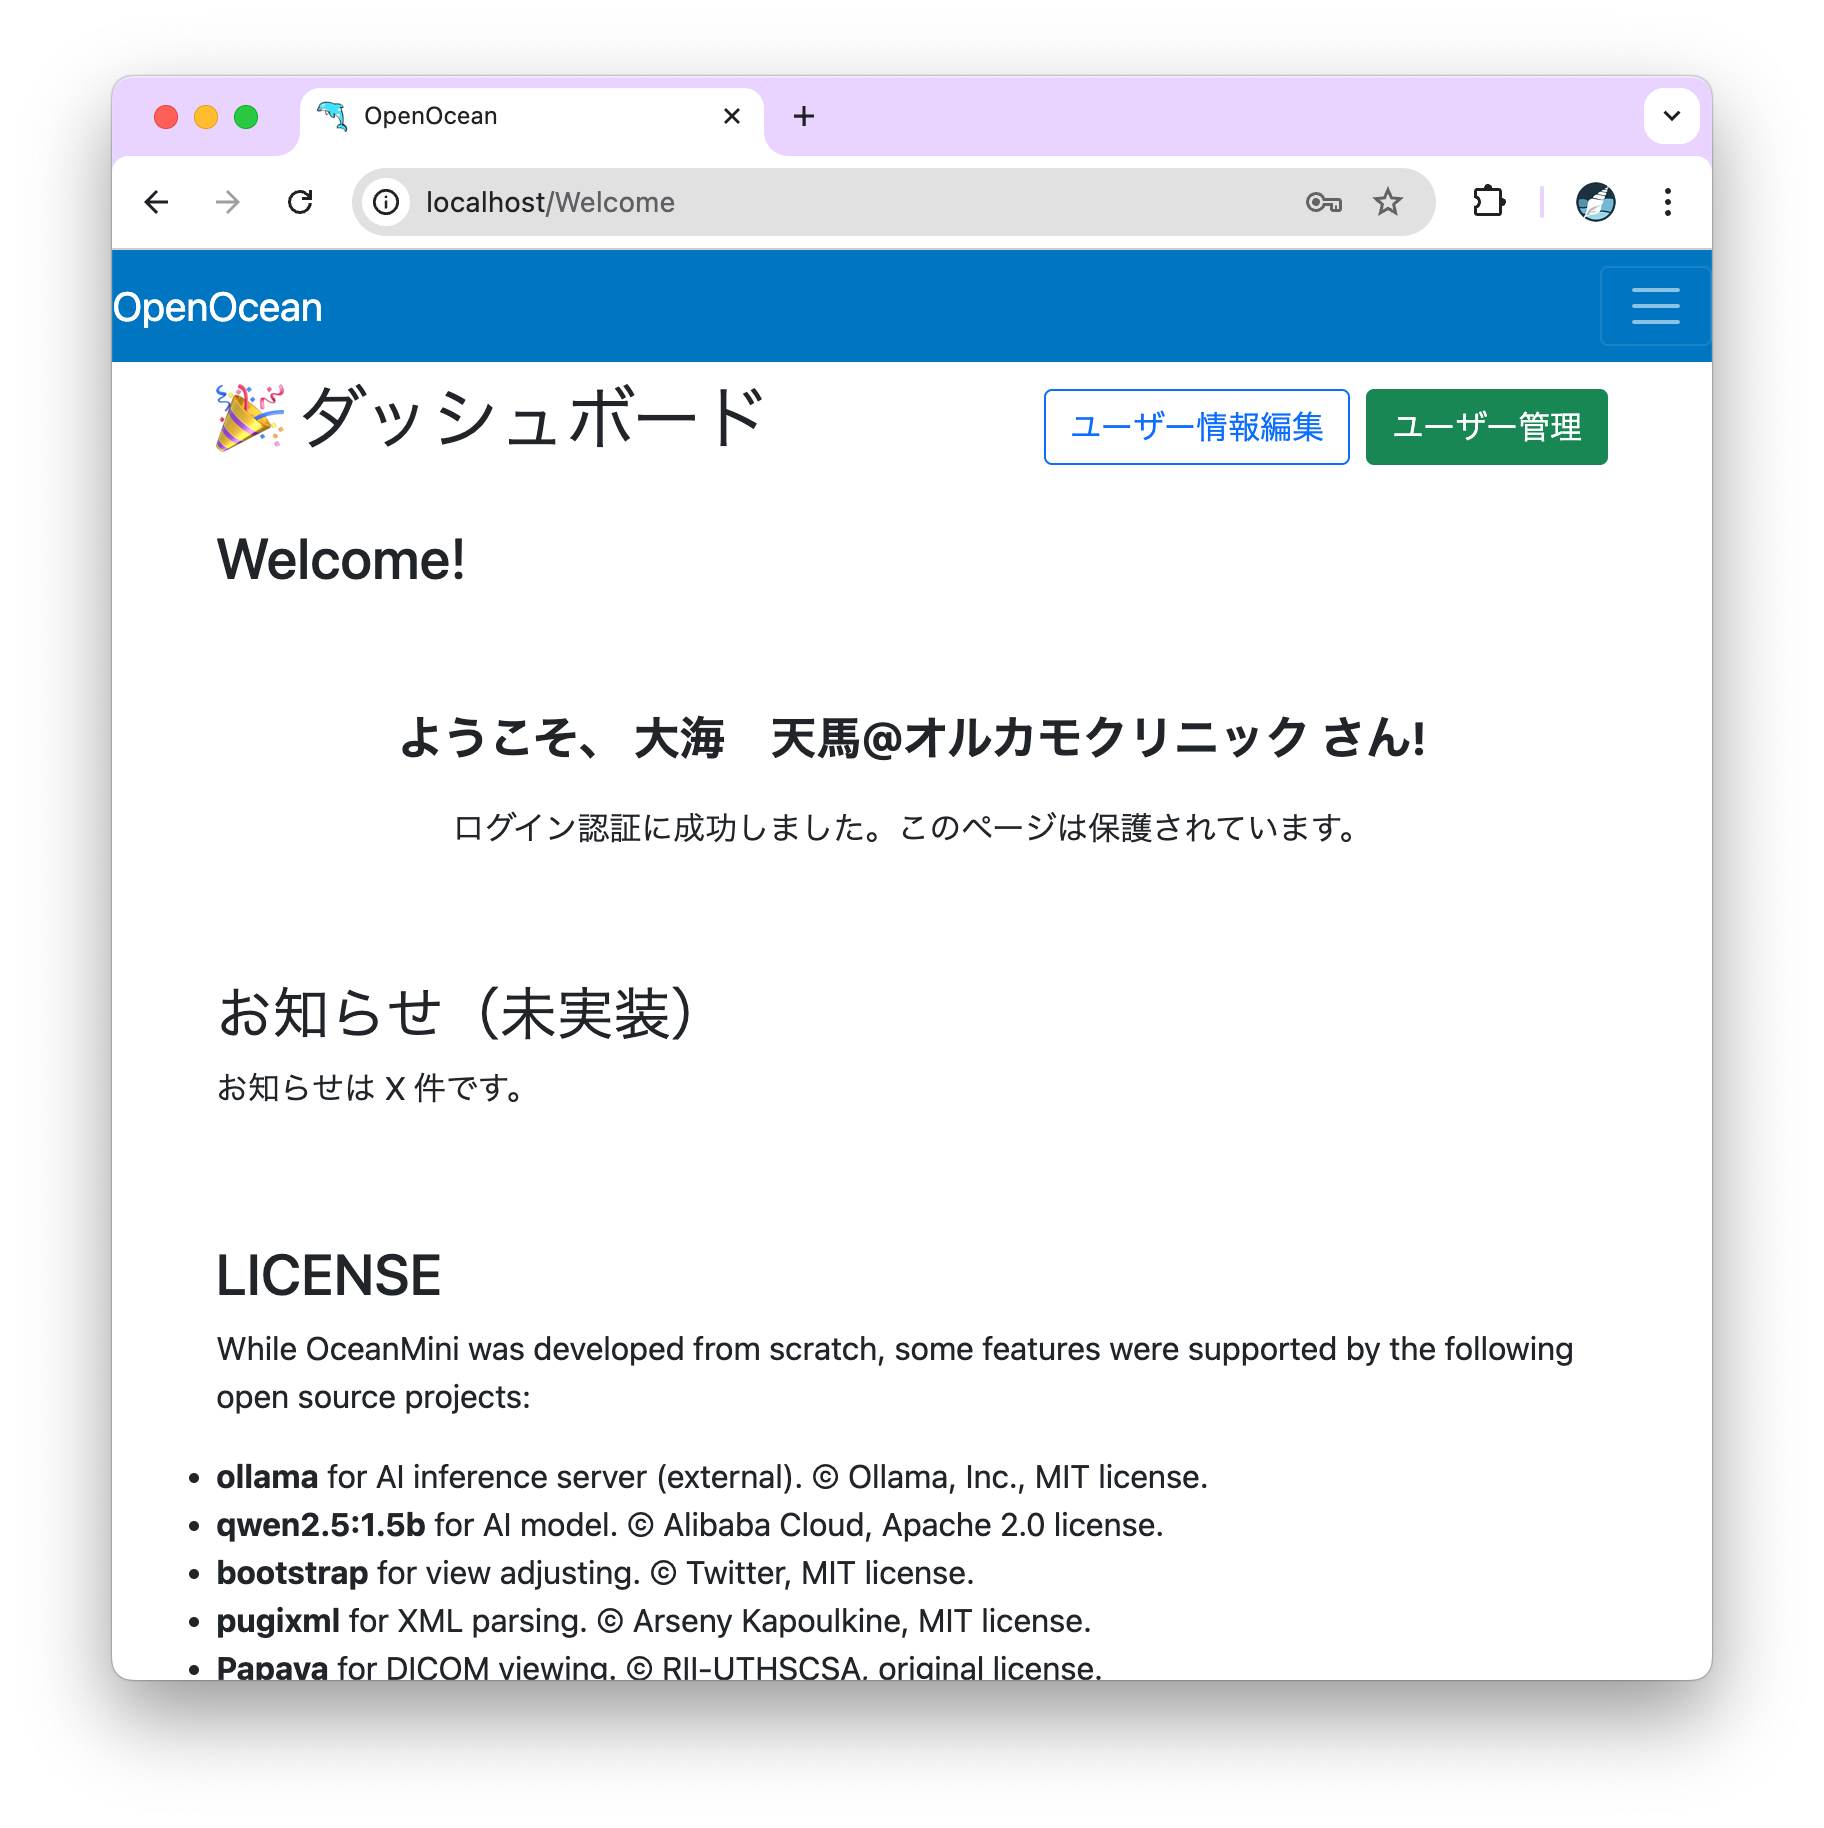1824x1828 pixels.
Task: Click the OpenOcean brand link in navbar
Action: click(x=218, y=308)
